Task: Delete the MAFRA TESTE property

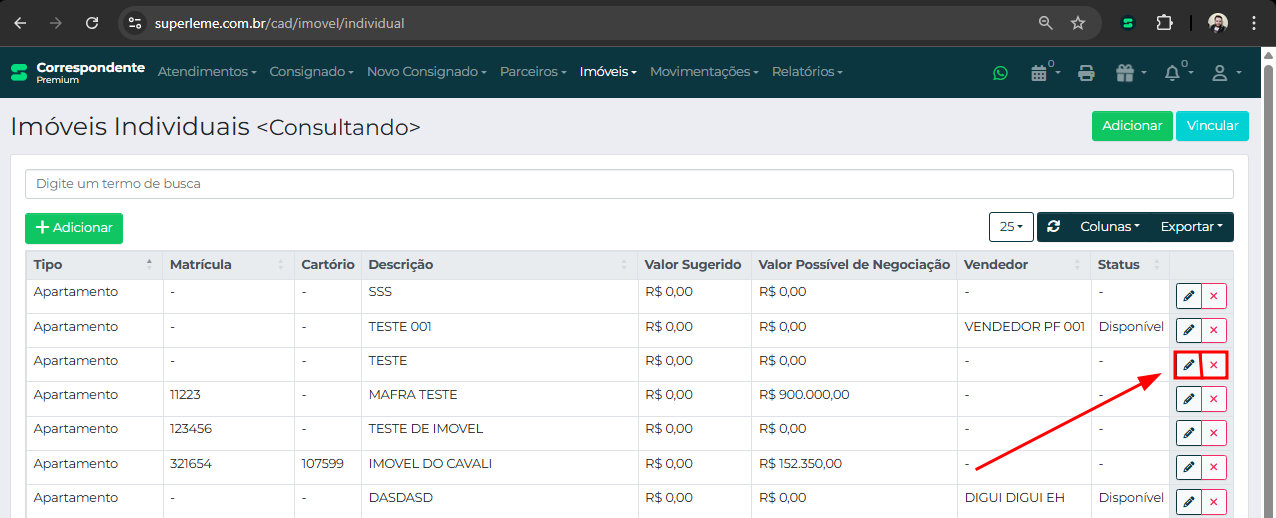Action: pyautogui.click(x=1214, y=399)
